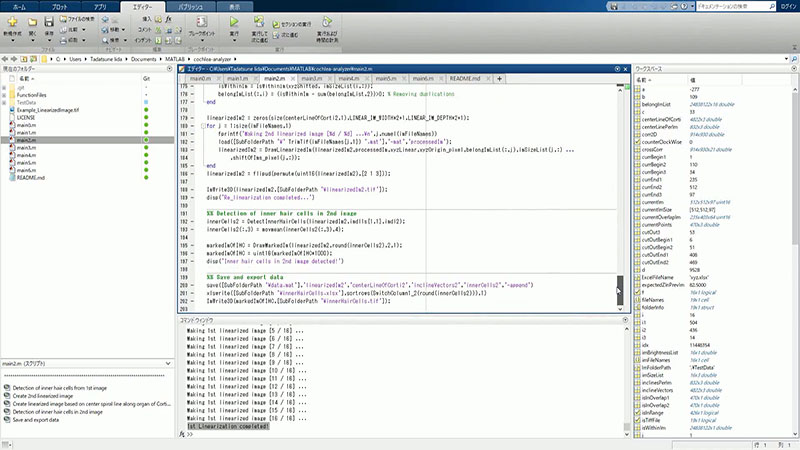Click the command window prompt input line

point(406,434)
